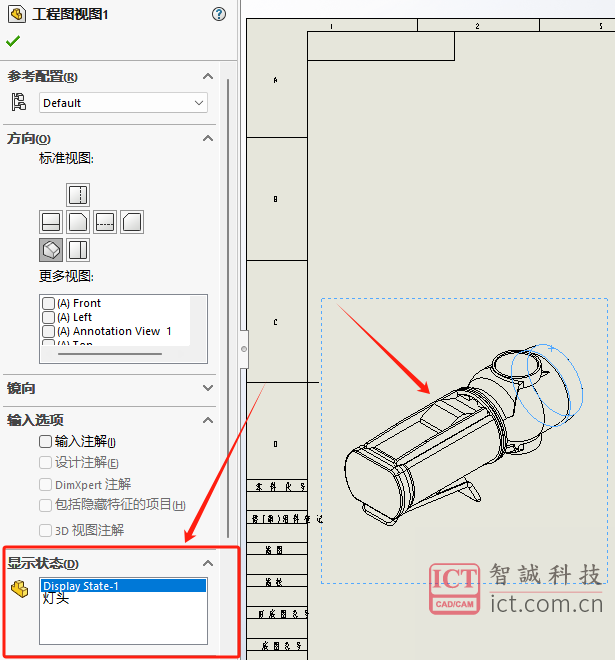Click the display state yellow part icon
Viewport: 615px width, 660px height.
[19, 589]
